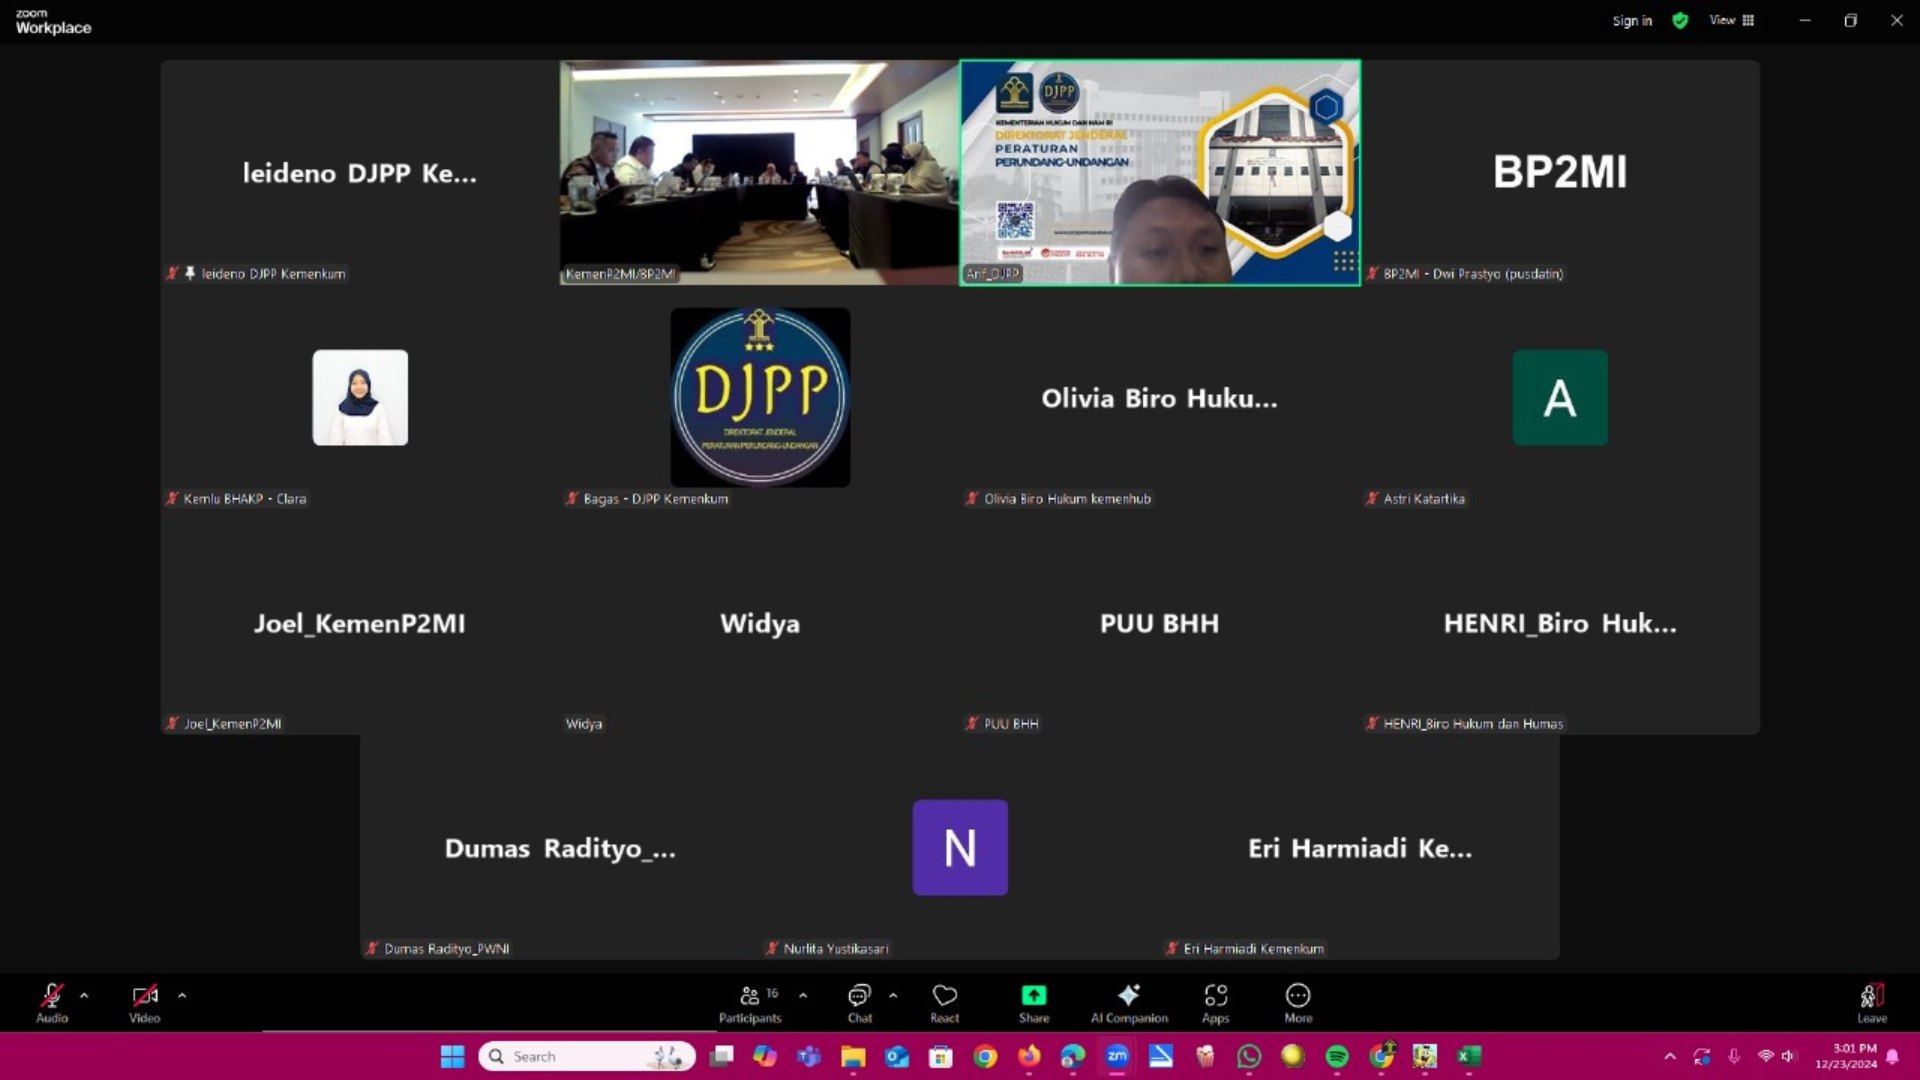This screenshot has width=1920, height=1080.
Task: Click the Zoom taskbar icon
Action: pos(1117,1056)
